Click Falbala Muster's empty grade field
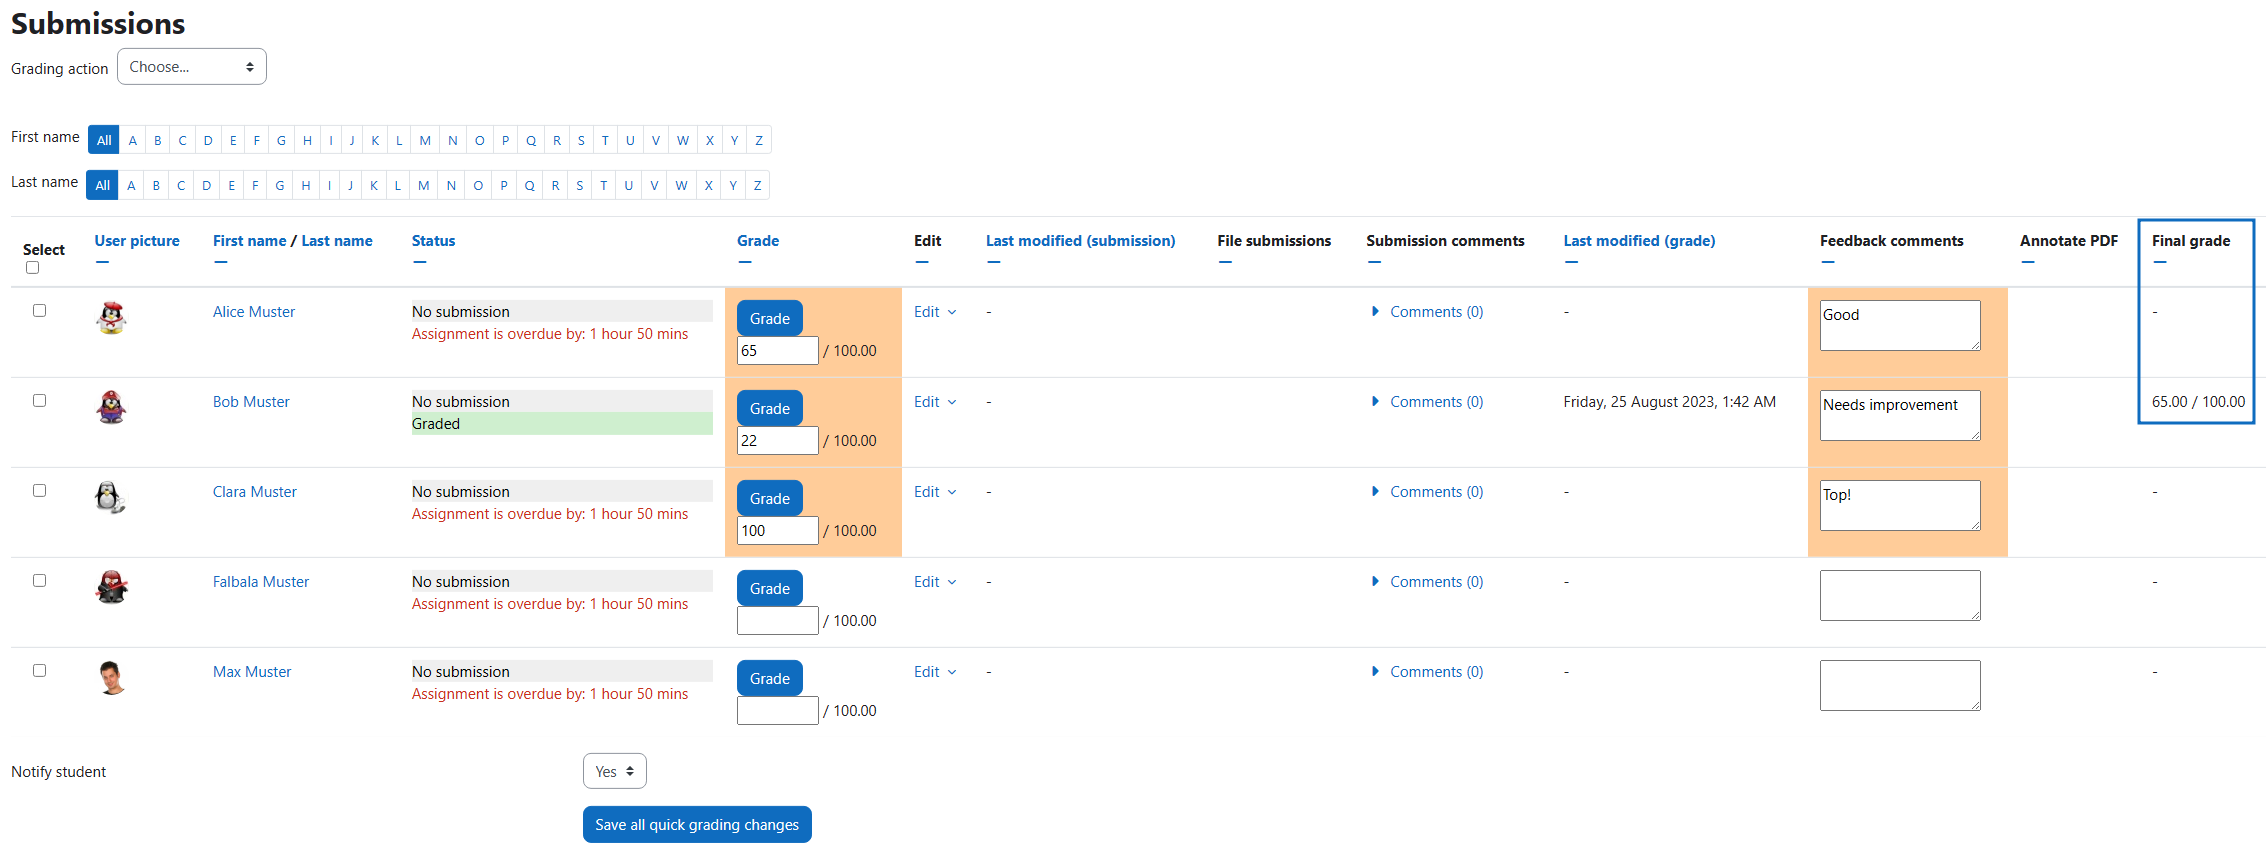The height and width of the screenshot is (853, 2266). point(778,620)
